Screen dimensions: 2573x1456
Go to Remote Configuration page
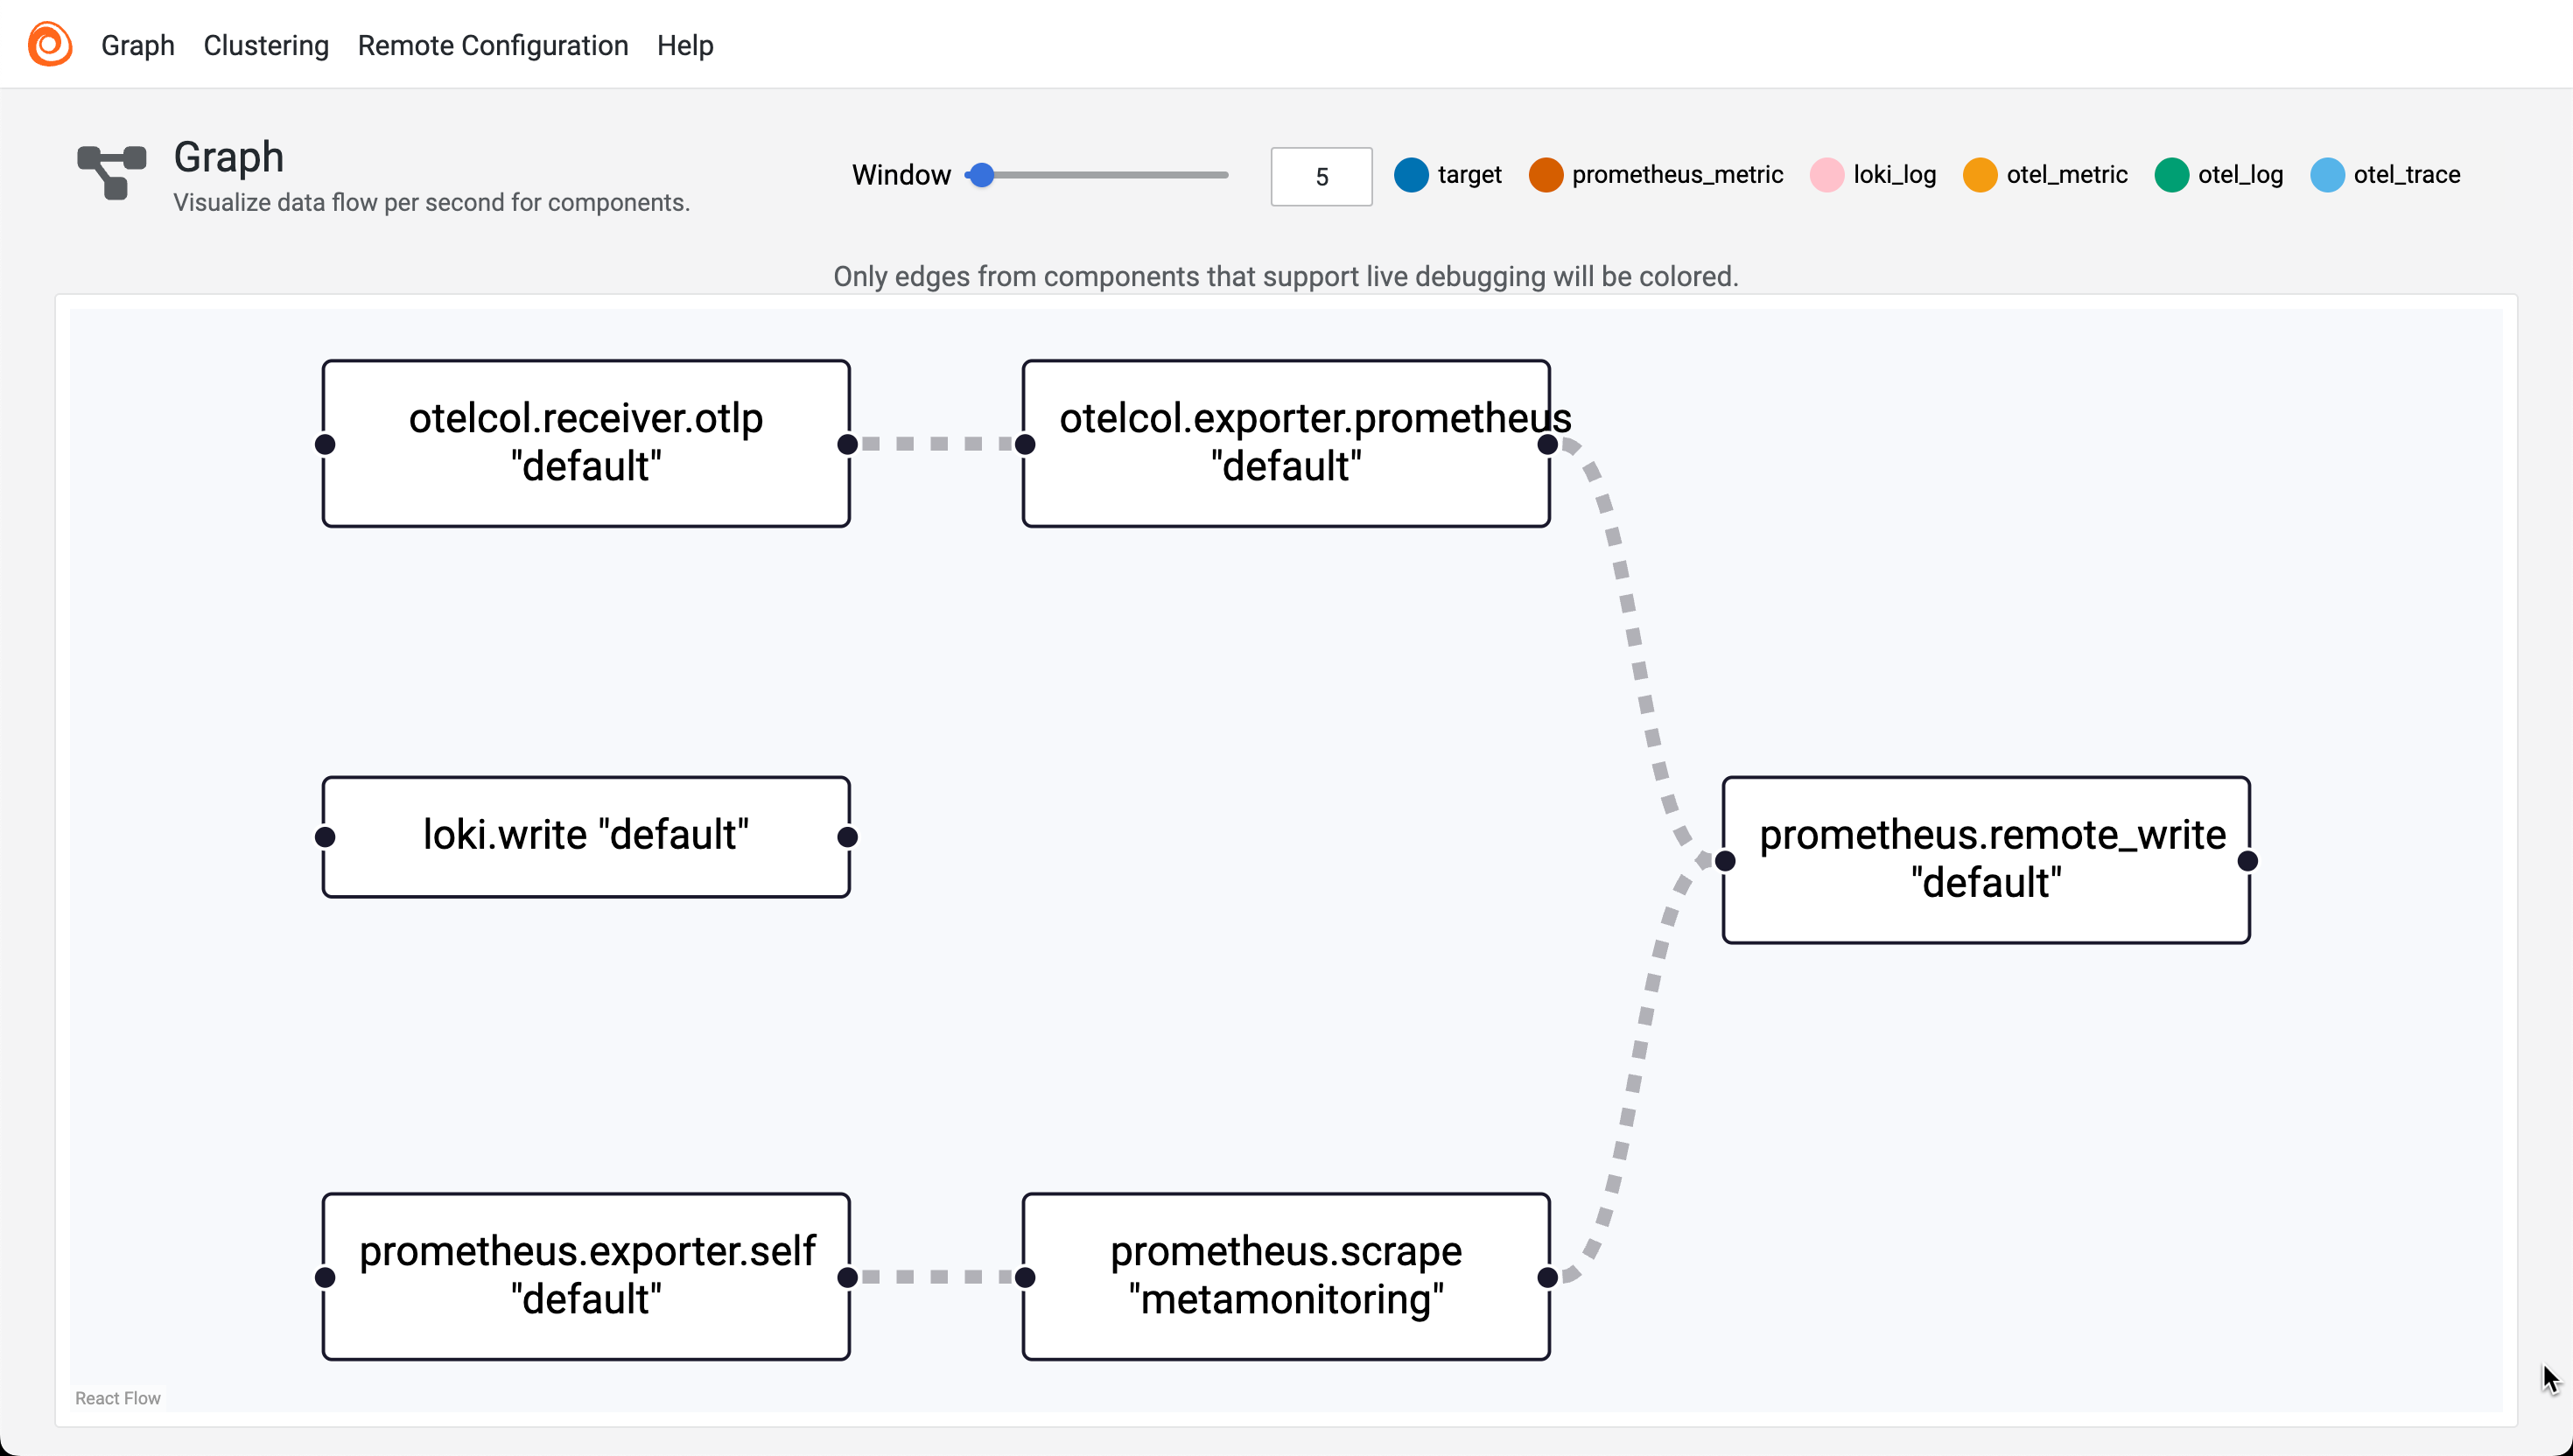[493, 45]
